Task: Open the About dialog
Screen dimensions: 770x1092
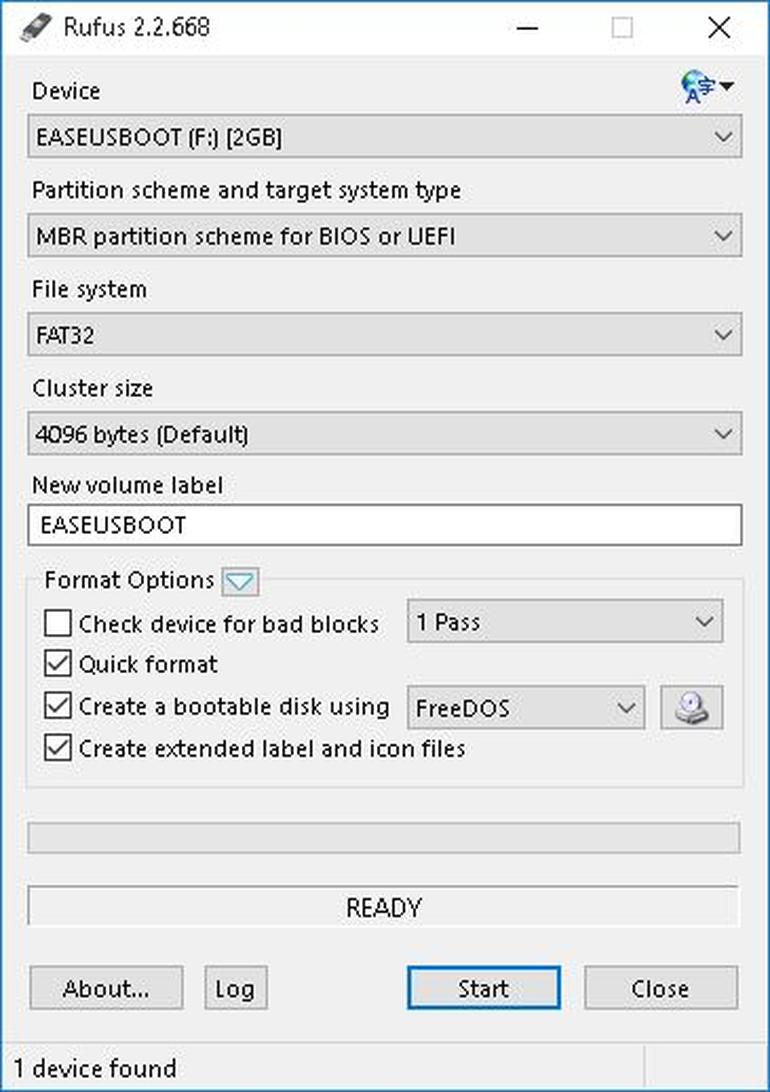Action: pyautogui.click(x=106, y=988)
